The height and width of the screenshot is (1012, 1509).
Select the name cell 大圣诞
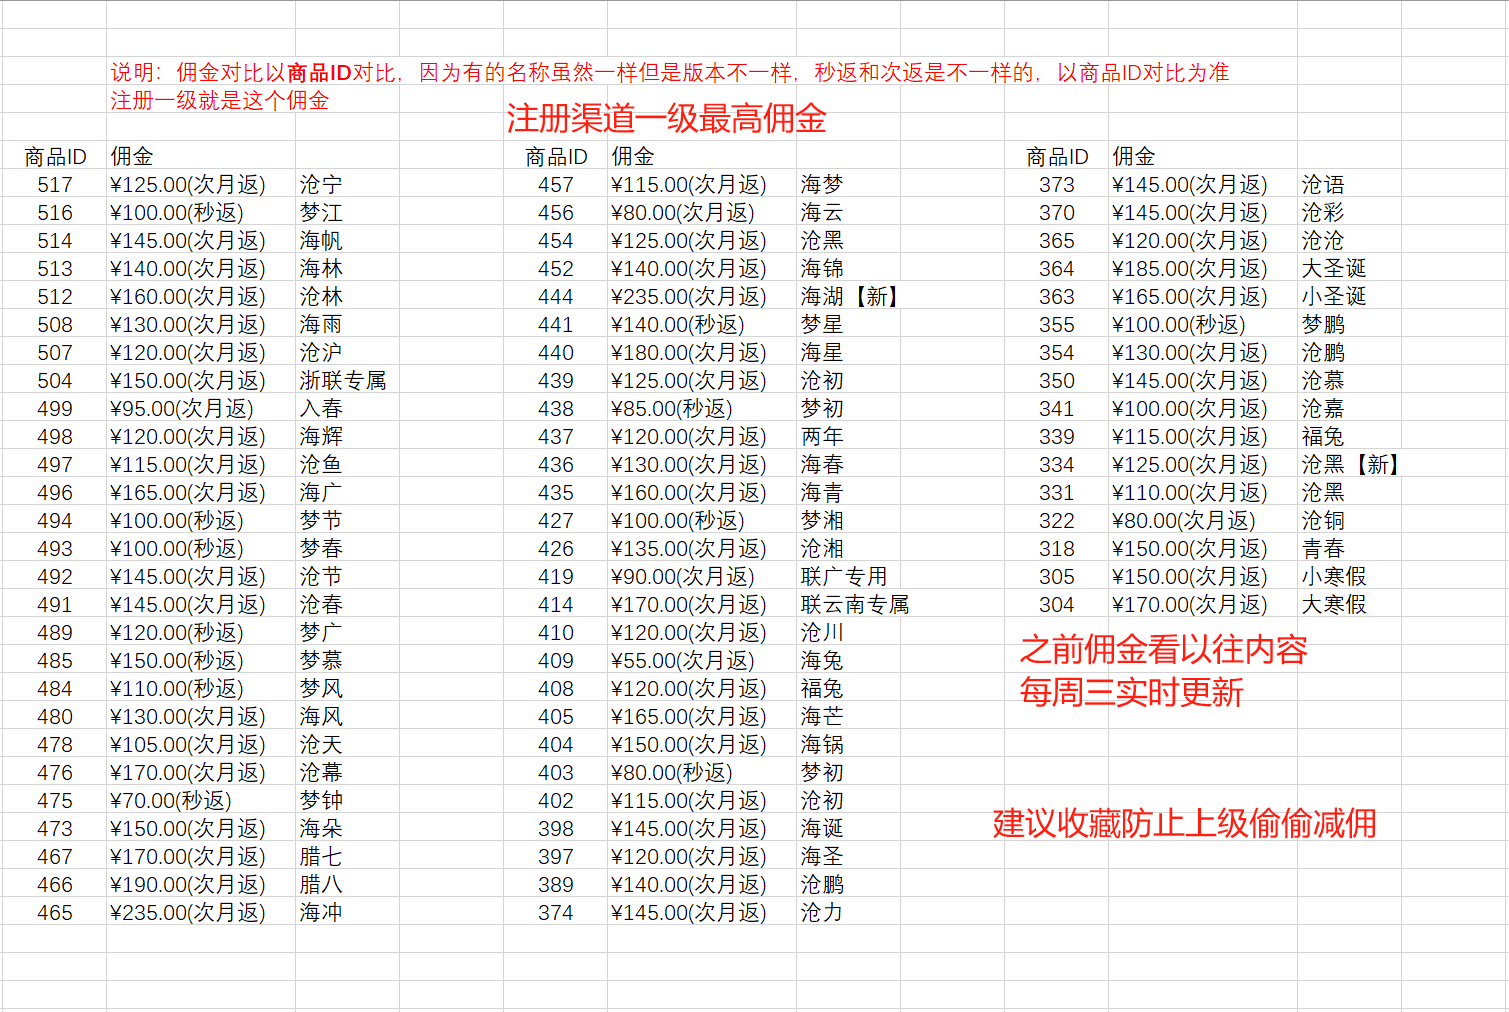pos(1349,269)
